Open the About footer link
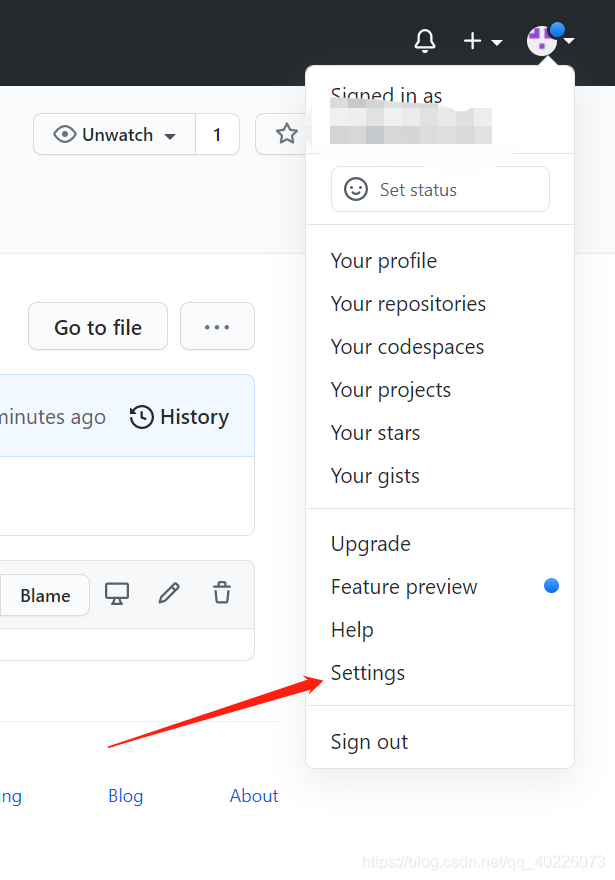Screen dimensions: 615x880 254,796
